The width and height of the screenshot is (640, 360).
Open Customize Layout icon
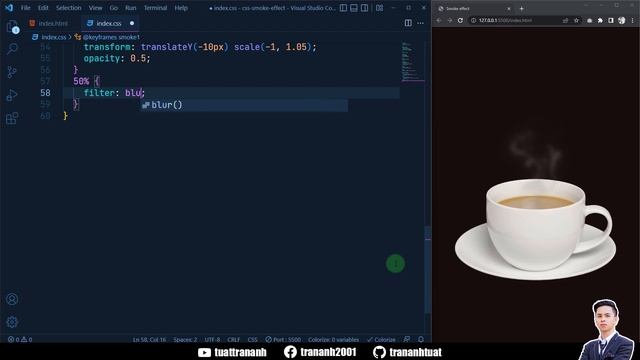pyautogui.click(x=380, y=8)
